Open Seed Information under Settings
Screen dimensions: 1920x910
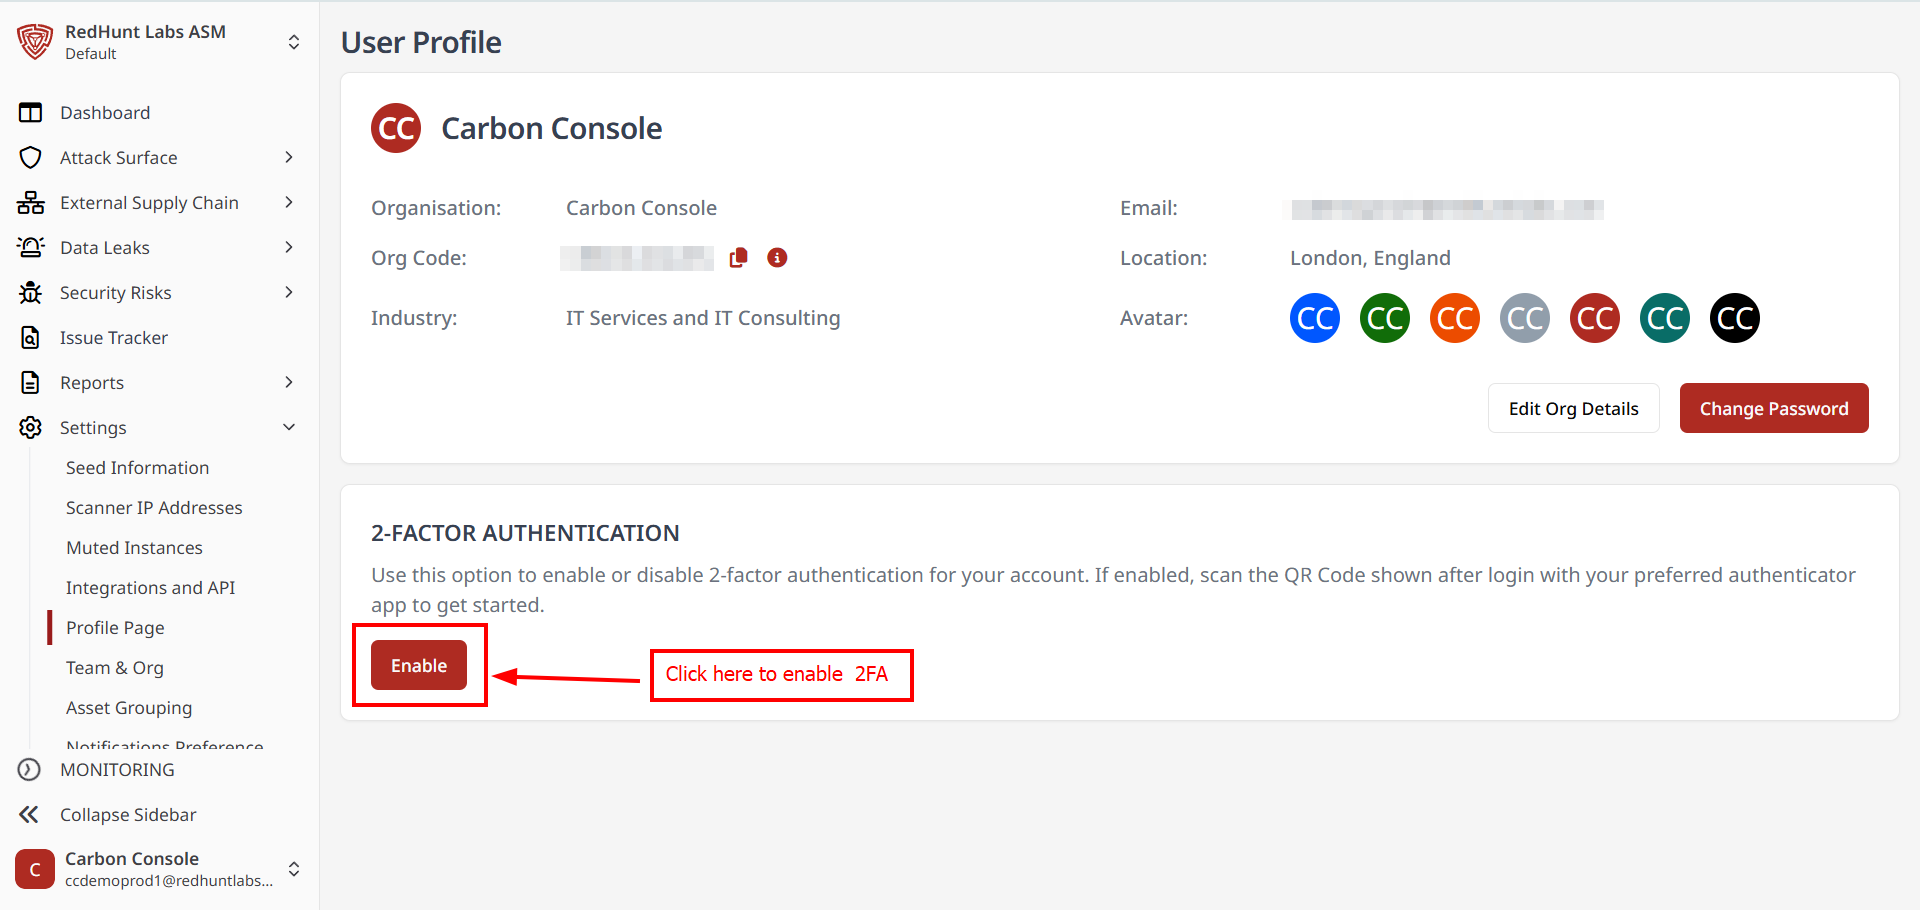click(x=138, y=468)
